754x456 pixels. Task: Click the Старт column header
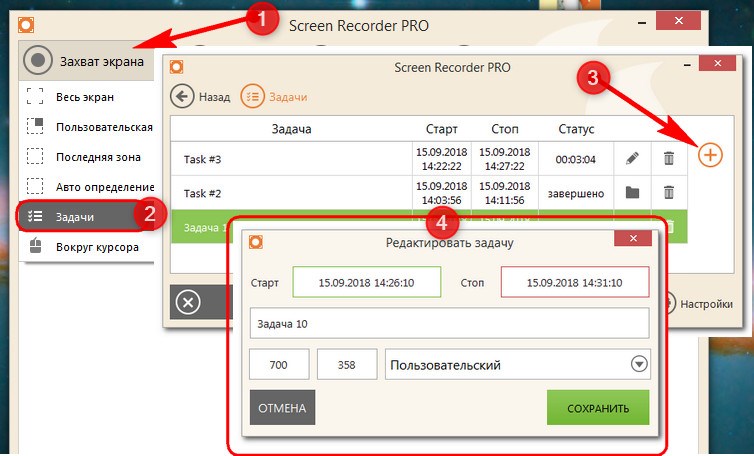click(441, 129)
